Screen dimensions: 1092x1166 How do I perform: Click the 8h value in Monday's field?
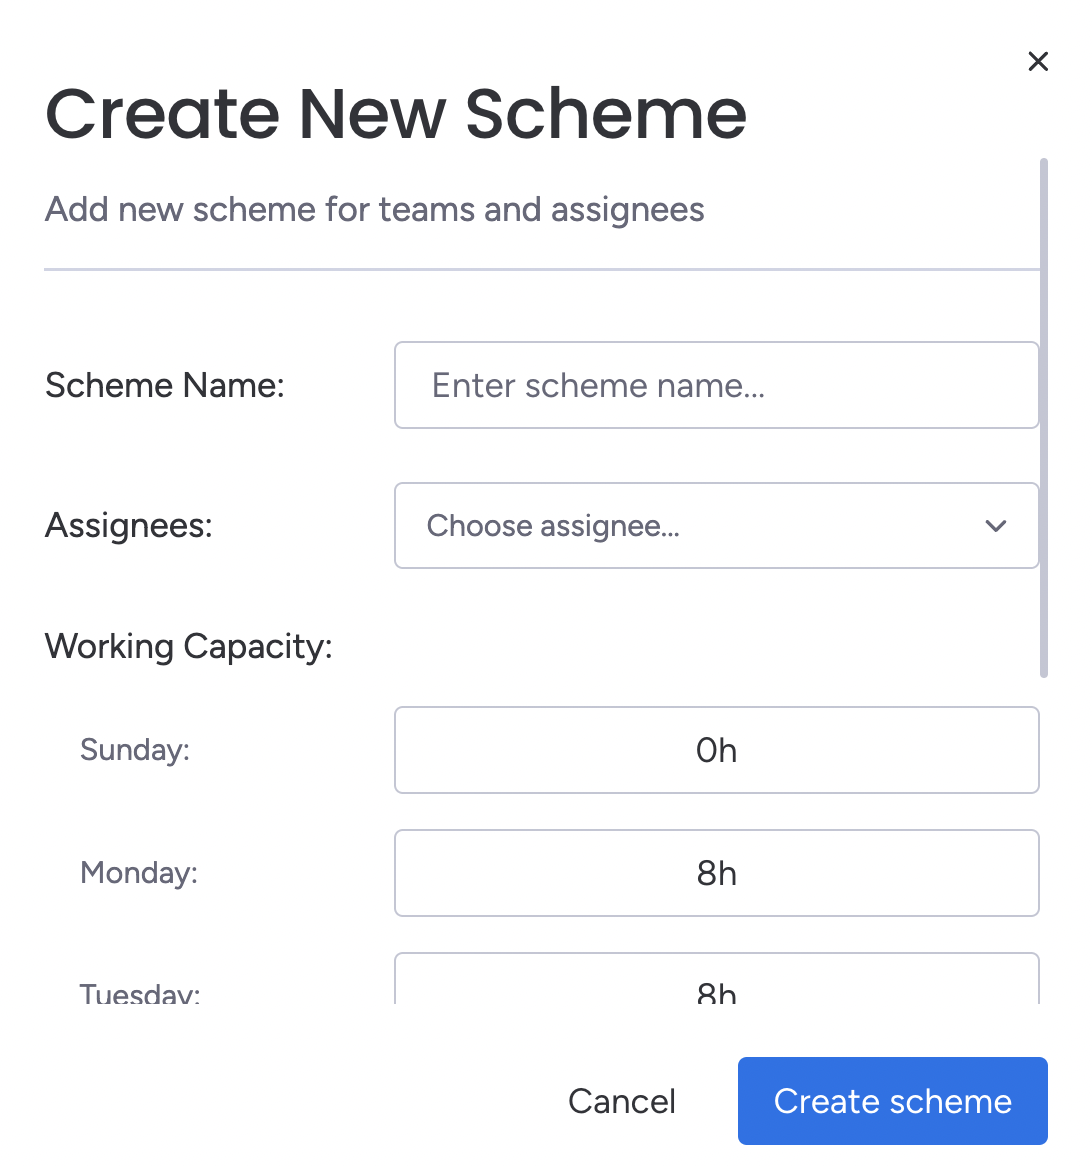[717, 874]
